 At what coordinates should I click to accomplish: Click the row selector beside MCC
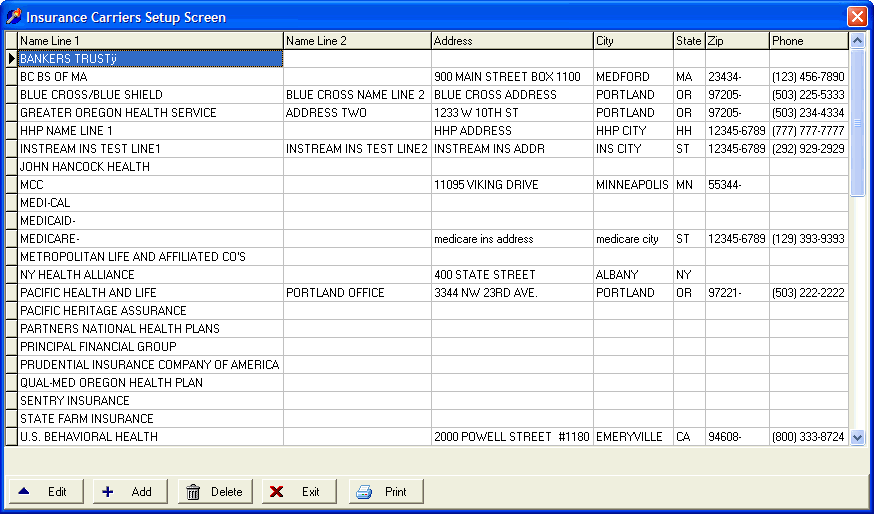[12, 185]
